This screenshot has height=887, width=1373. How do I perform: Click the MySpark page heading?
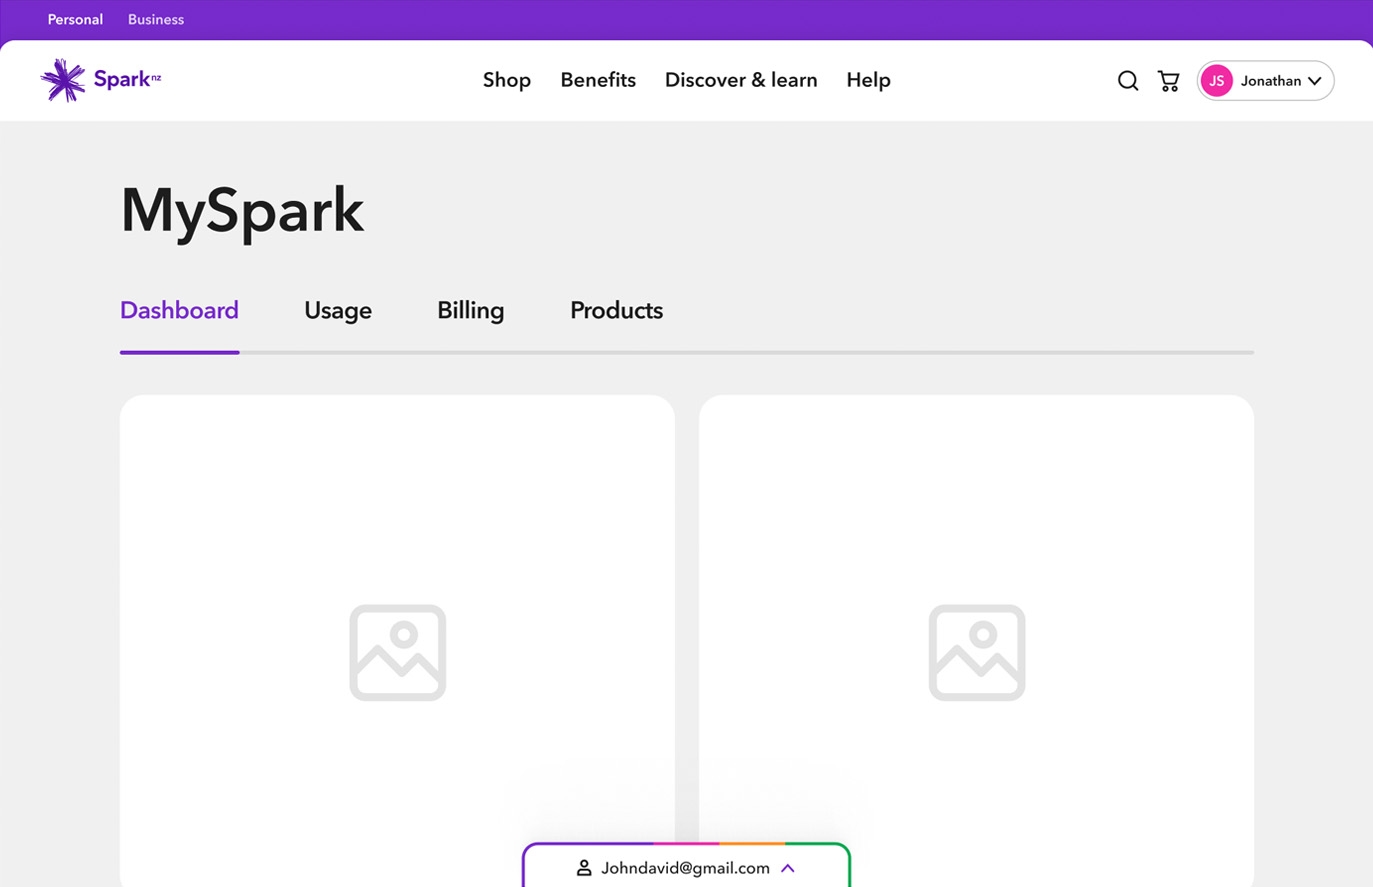[x=242, y=210]
